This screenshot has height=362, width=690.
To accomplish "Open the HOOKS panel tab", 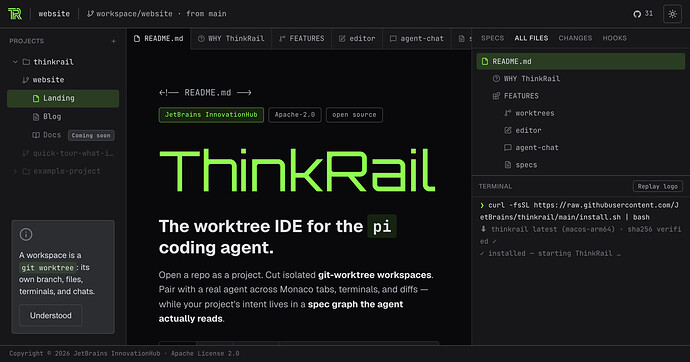I will [x=614, y=38].
